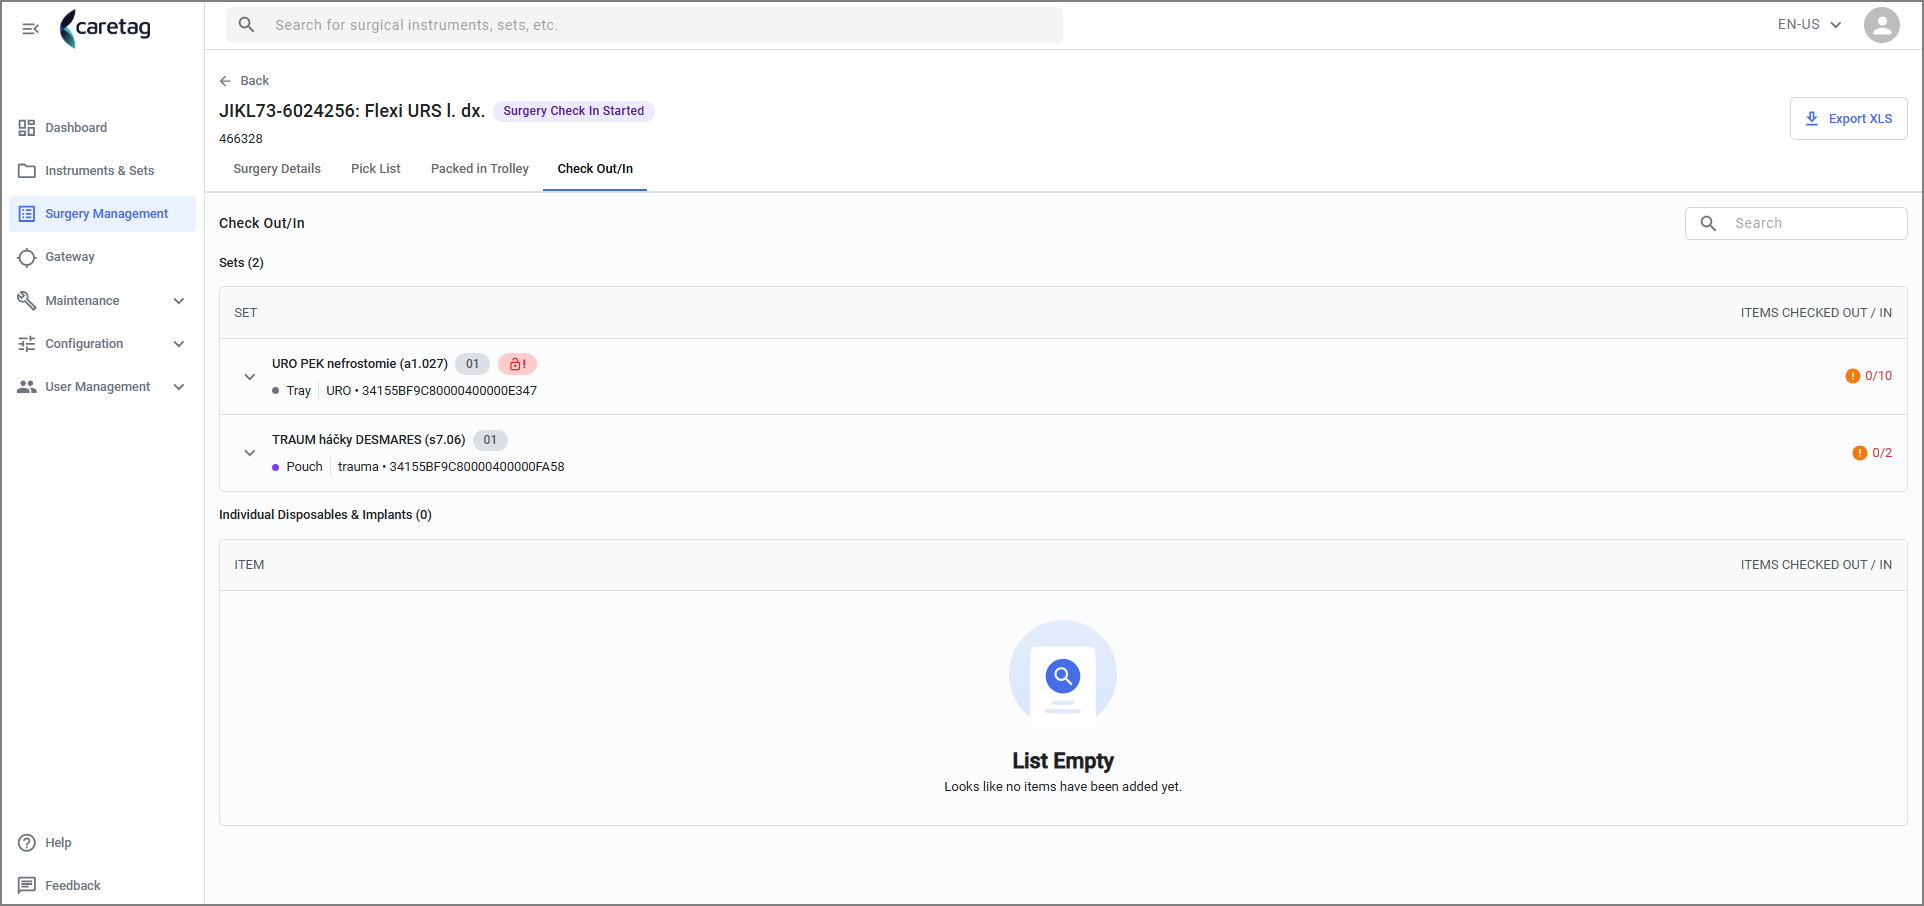
Task: Collapse the sidebar with hamburger menu icon
Action: [30, 28]
